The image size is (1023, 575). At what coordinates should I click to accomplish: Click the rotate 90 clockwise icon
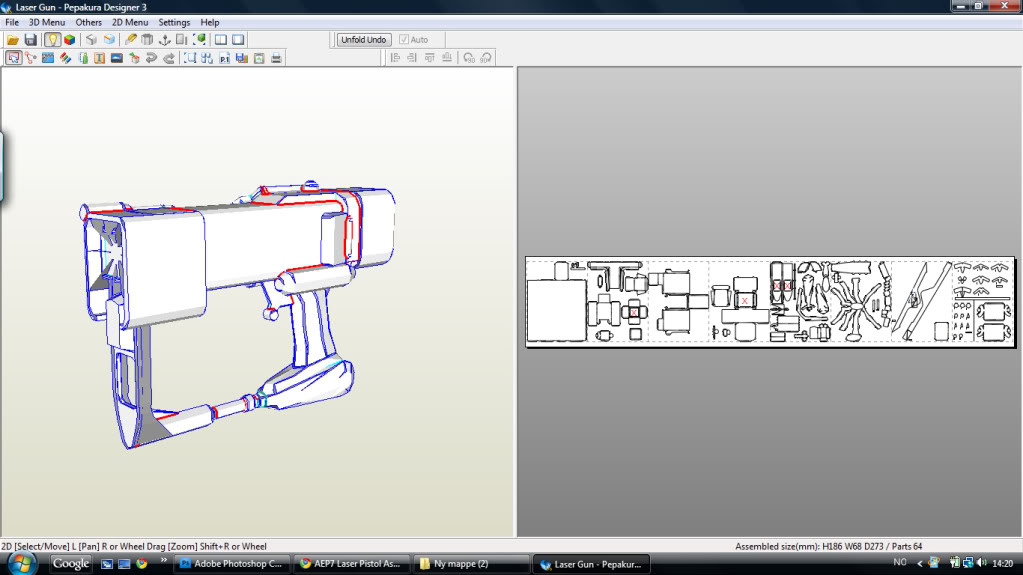(486, 58)
